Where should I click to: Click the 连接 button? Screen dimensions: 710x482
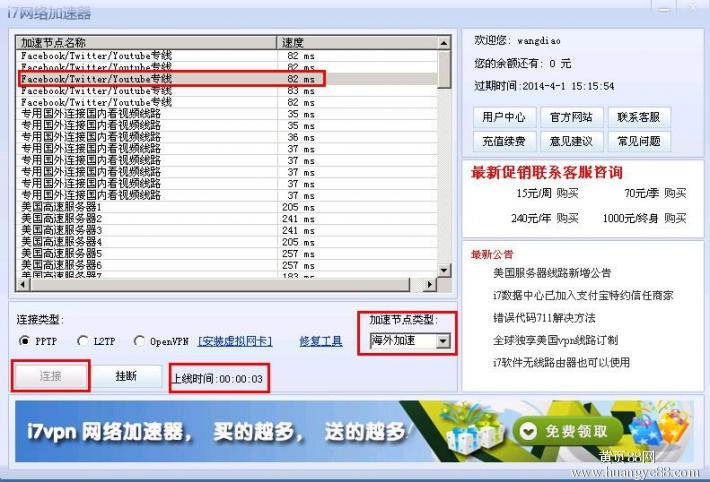50,376
